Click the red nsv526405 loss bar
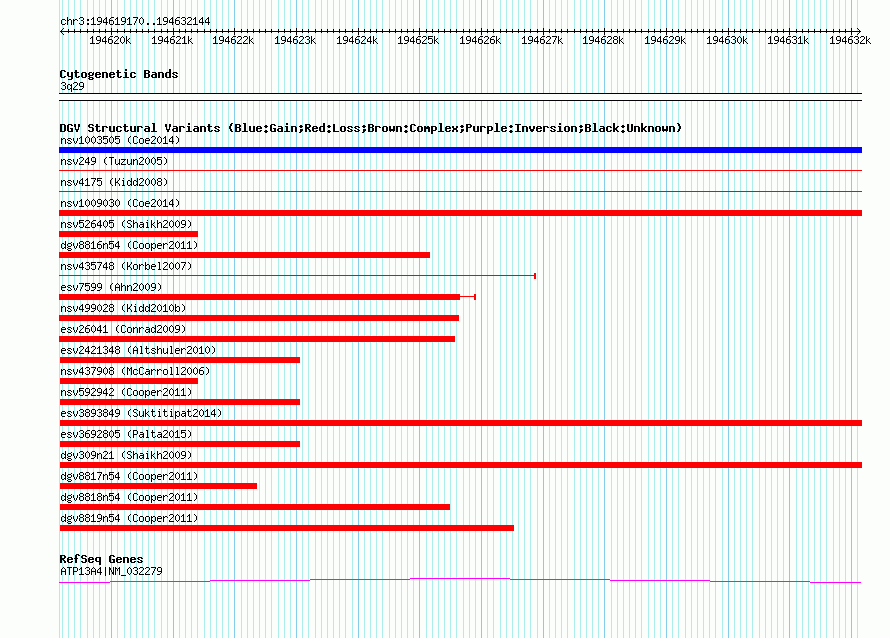The image size is (890, 638). point(128,234)
